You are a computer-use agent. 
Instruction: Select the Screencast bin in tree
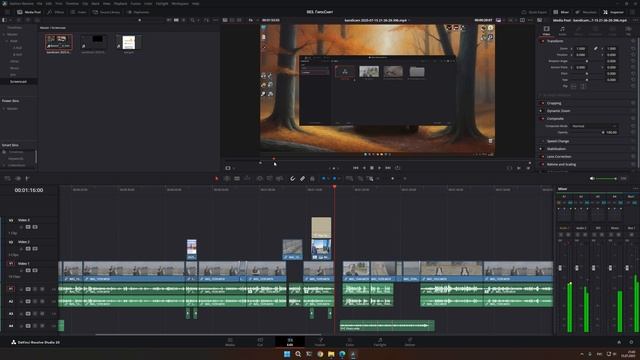(18, 82)
